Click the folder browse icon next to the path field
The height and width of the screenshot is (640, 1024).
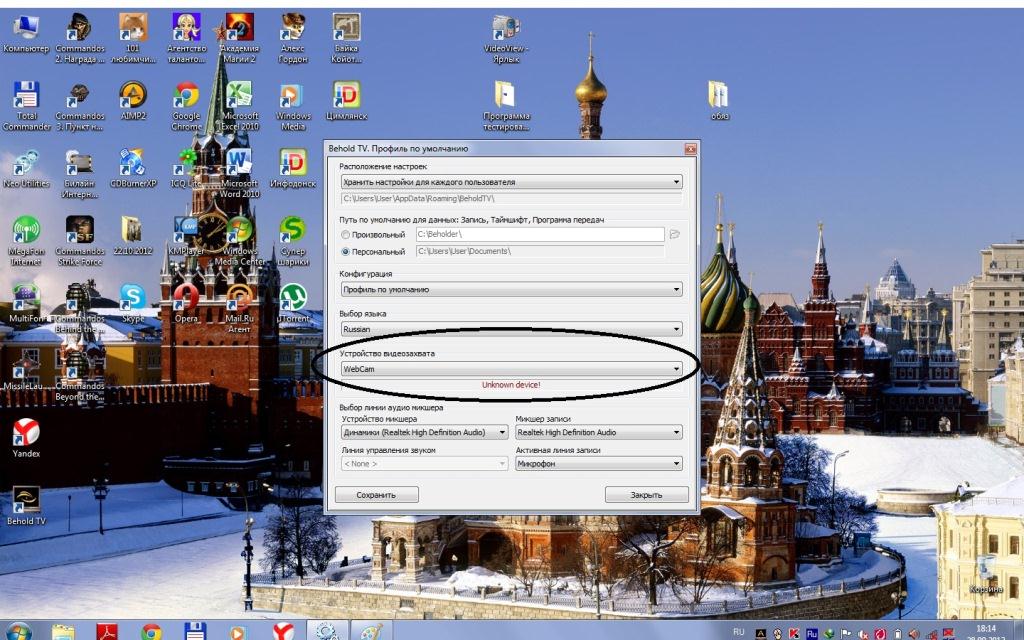tap(673, 234)
